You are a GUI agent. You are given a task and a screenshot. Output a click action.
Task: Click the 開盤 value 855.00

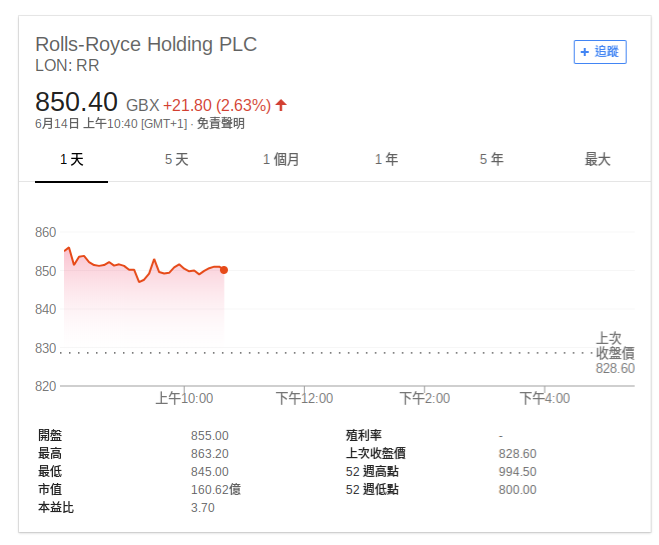pyautogui.click(x=209, y=436)
